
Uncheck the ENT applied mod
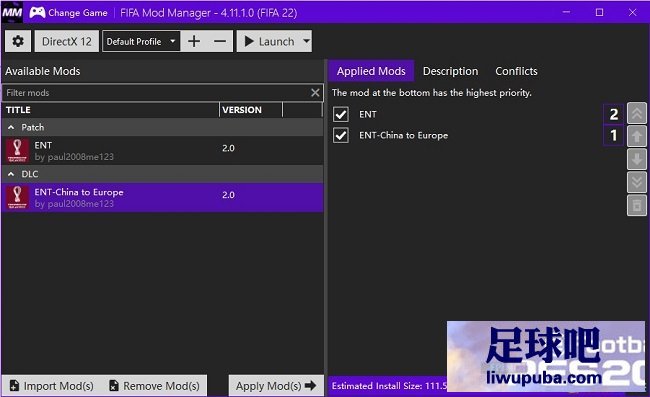point(341,114)
